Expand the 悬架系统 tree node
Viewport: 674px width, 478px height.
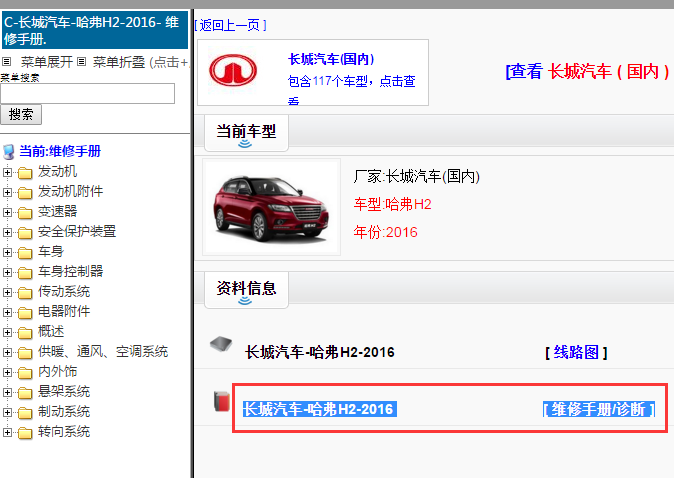coord(7,392)
